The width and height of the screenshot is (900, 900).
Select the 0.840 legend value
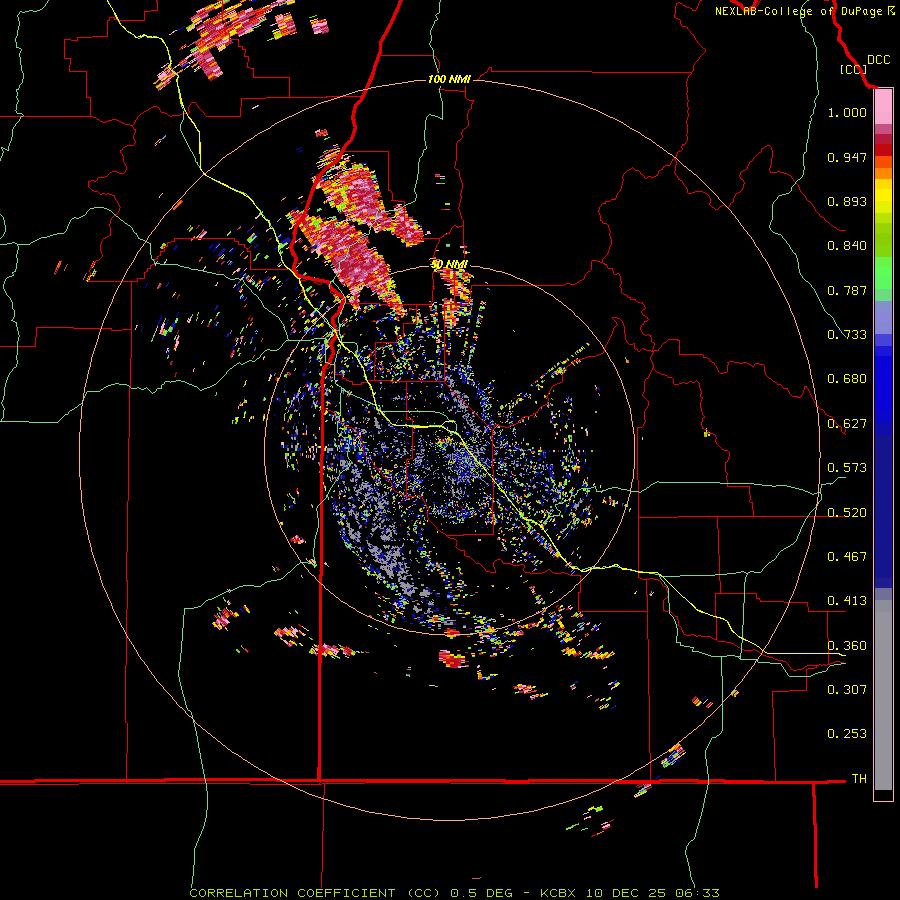tap(847, 246)
